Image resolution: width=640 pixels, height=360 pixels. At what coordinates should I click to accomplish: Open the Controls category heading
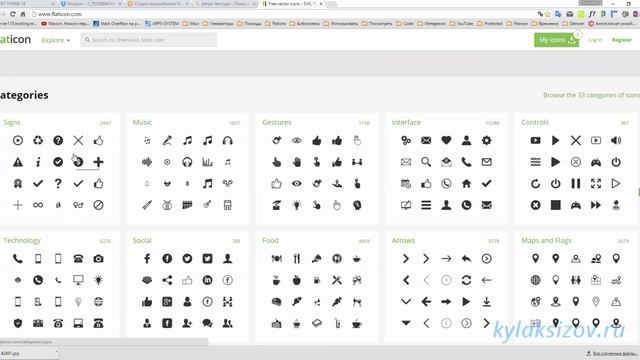(x=535, y=122)
